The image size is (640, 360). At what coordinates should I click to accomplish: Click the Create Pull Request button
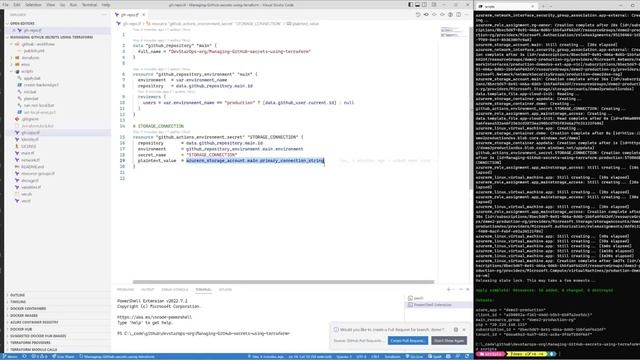pos(408,340)
